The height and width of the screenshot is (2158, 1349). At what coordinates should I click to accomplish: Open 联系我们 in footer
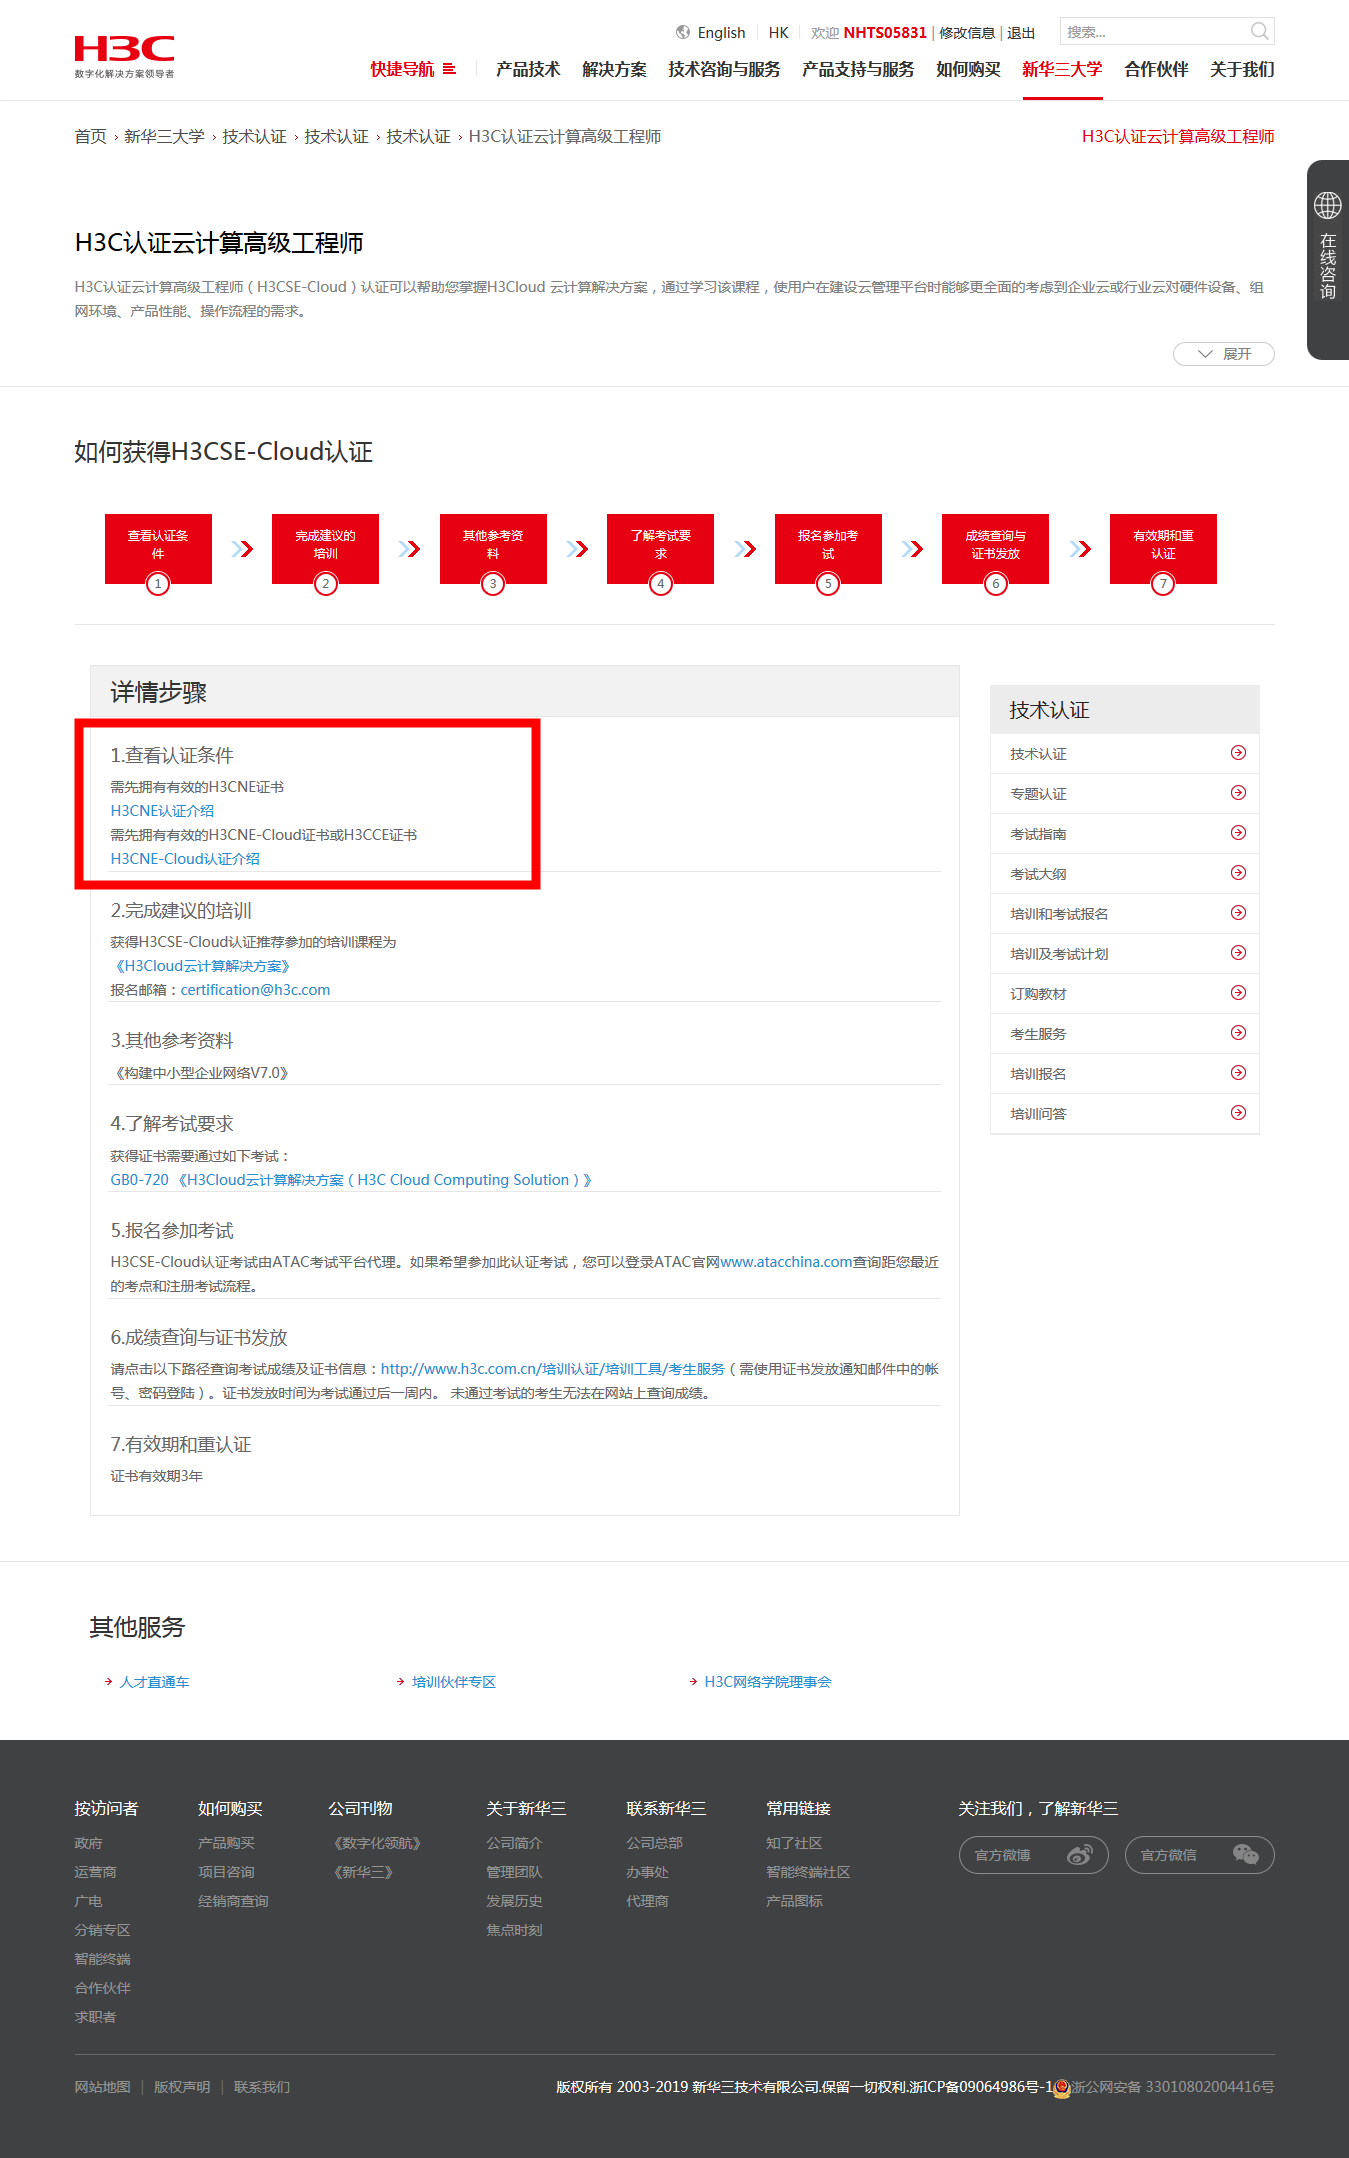tap(262, 2087)
